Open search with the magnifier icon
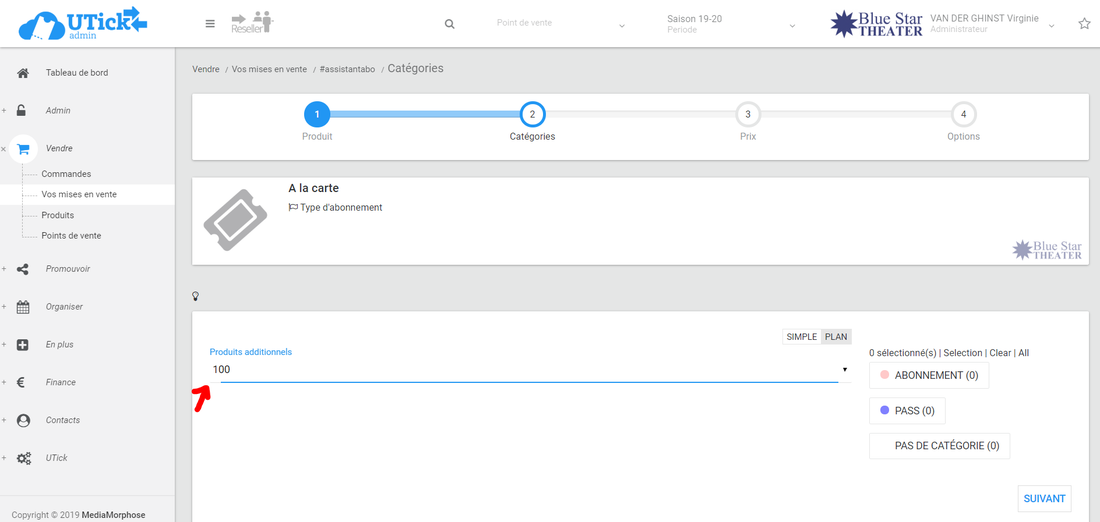Viewport: 1100px width, 522px height. coord(450,24)
